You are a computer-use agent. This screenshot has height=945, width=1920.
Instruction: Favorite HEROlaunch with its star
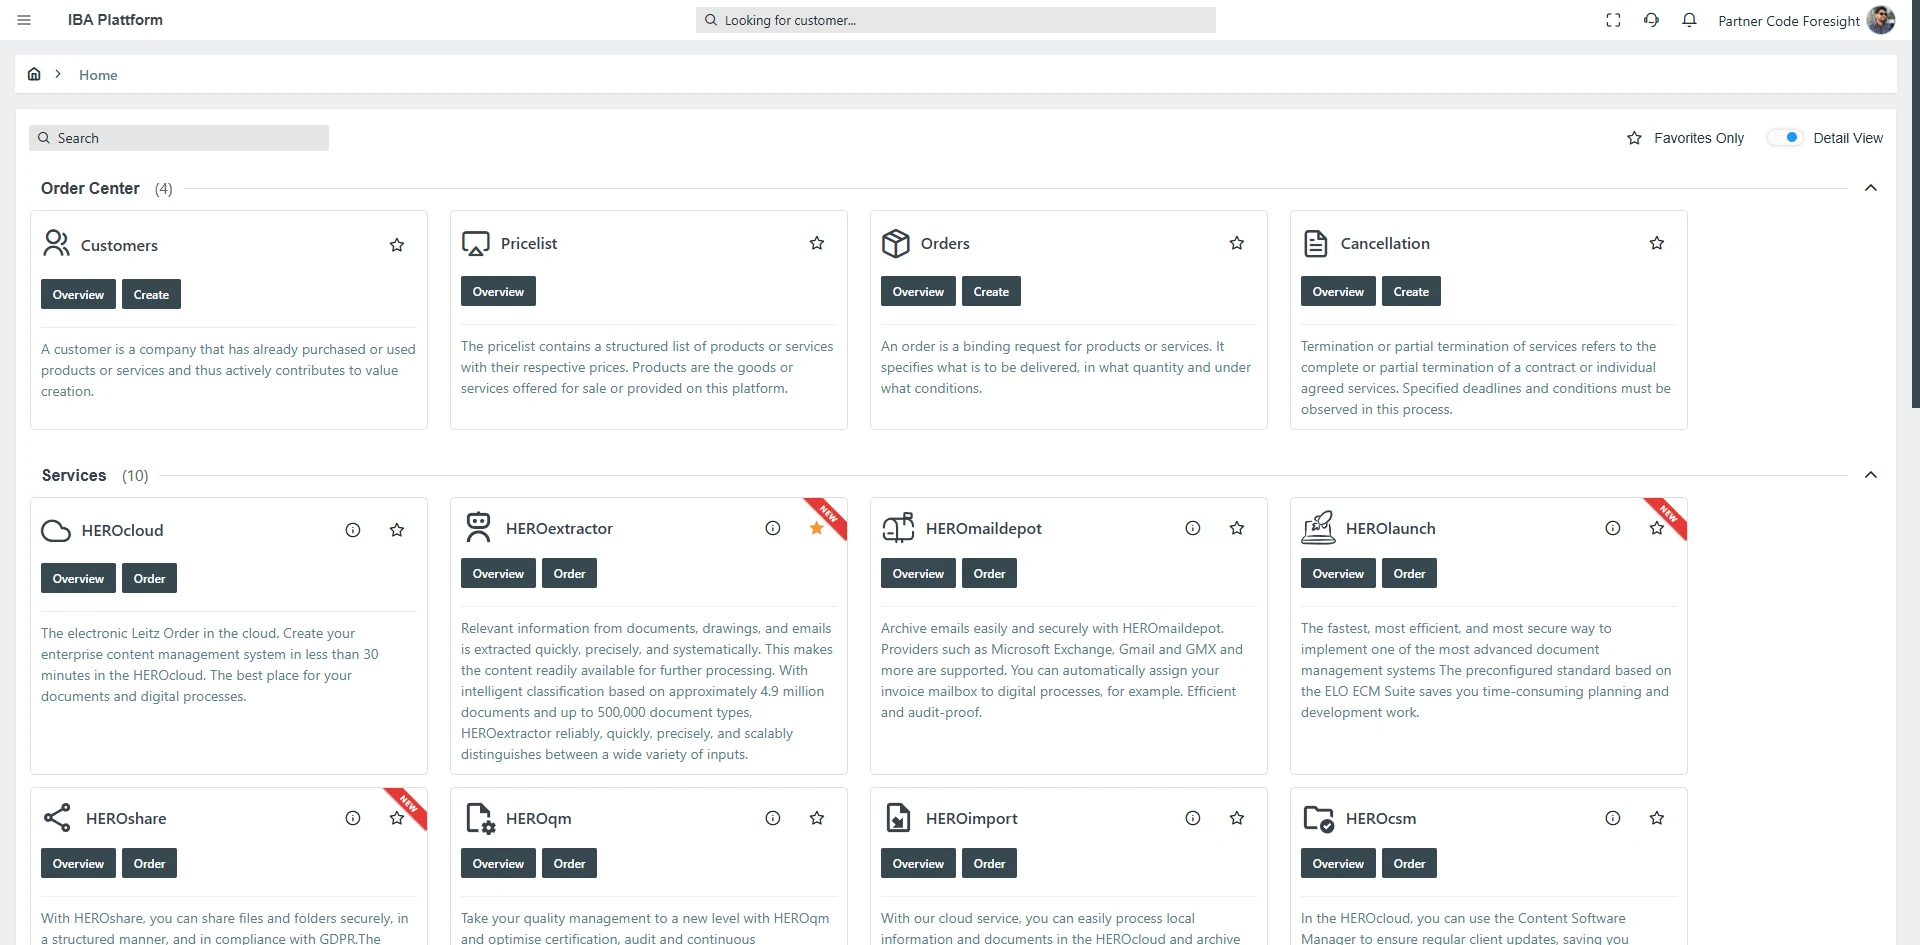1657,528
